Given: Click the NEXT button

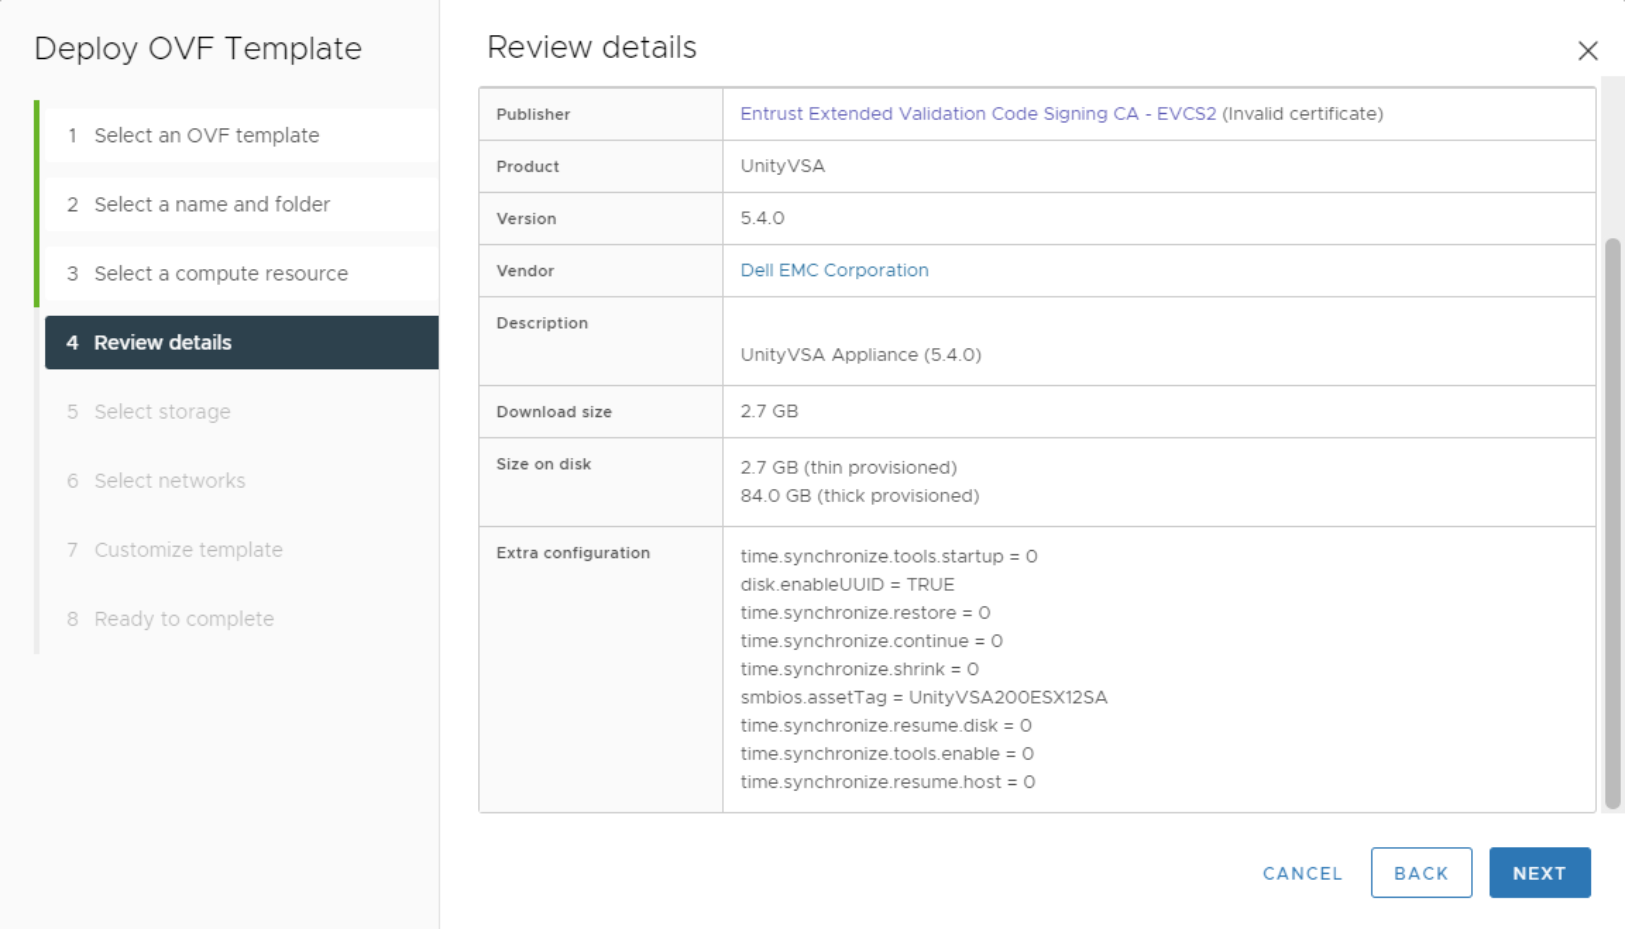Looking at the screenshot, I should (1539, 873).
